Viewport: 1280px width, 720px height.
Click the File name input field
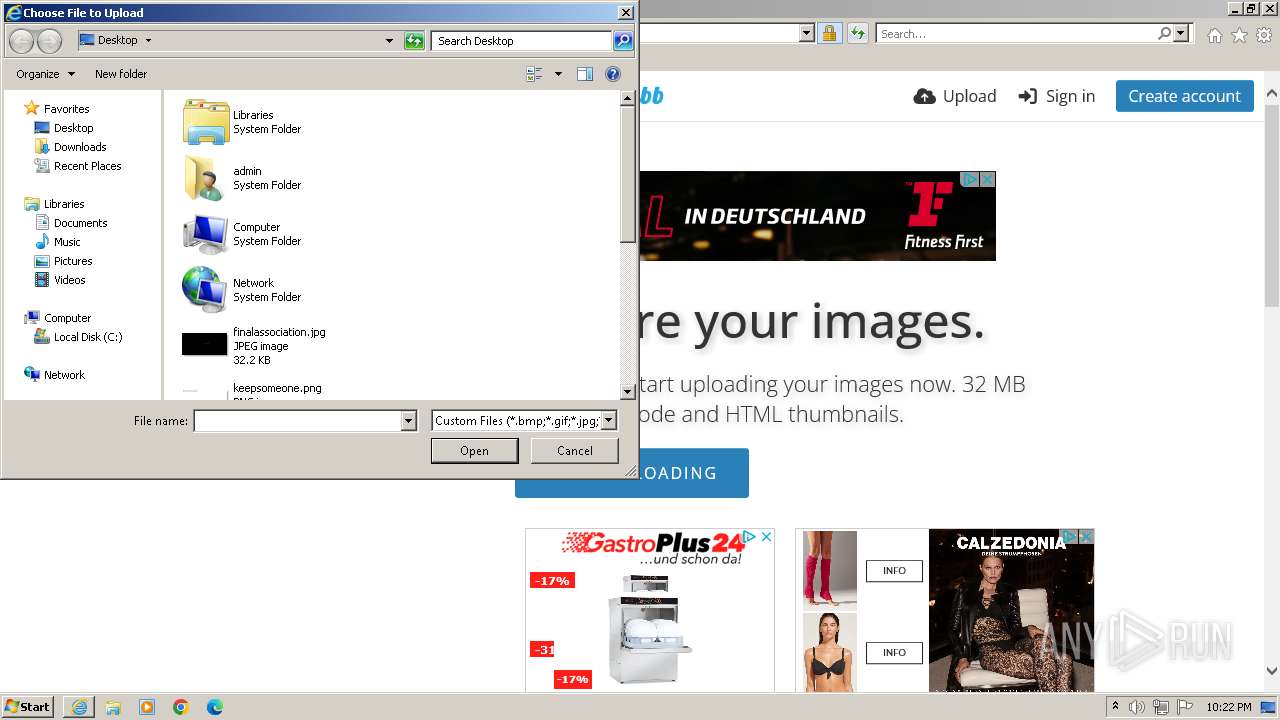point(298,421)
